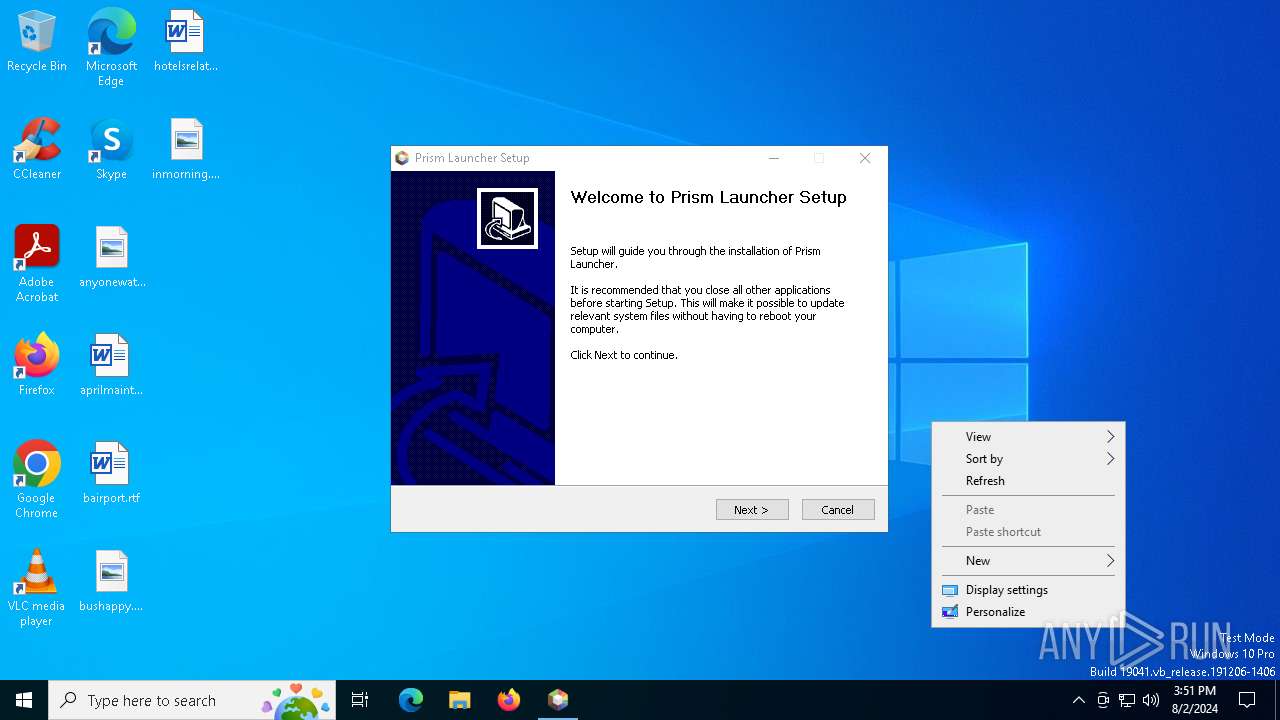Select the Firefox desktop shortcut
This screenshot has height=720, width=1280.
37,366
